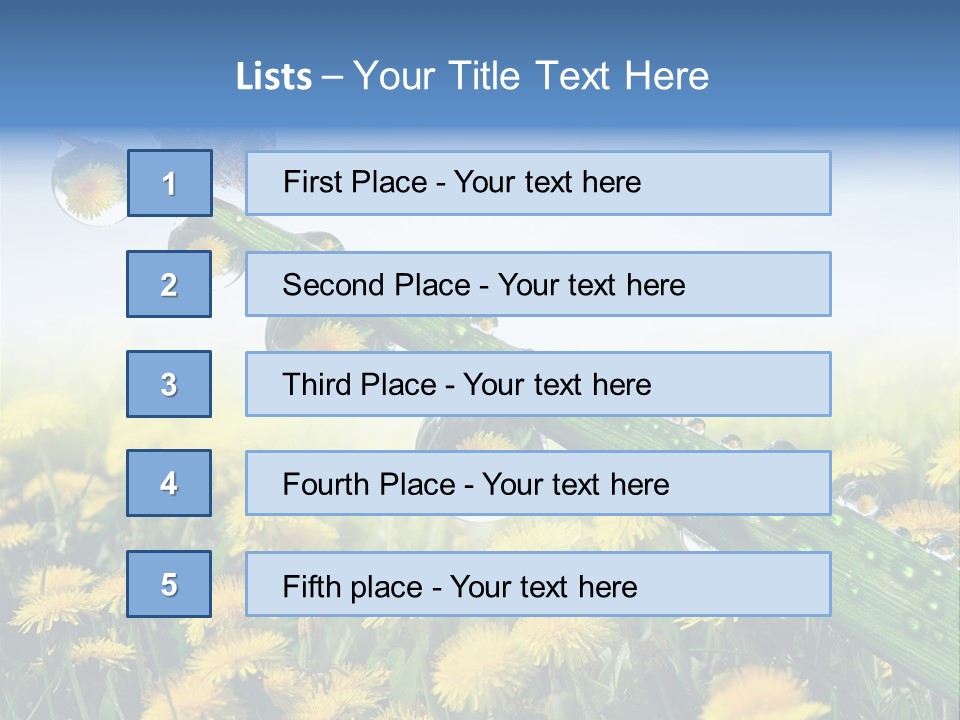Click the dash in the slide title
This screenshot has height=720, width=960.
click(x=332, y=77)
